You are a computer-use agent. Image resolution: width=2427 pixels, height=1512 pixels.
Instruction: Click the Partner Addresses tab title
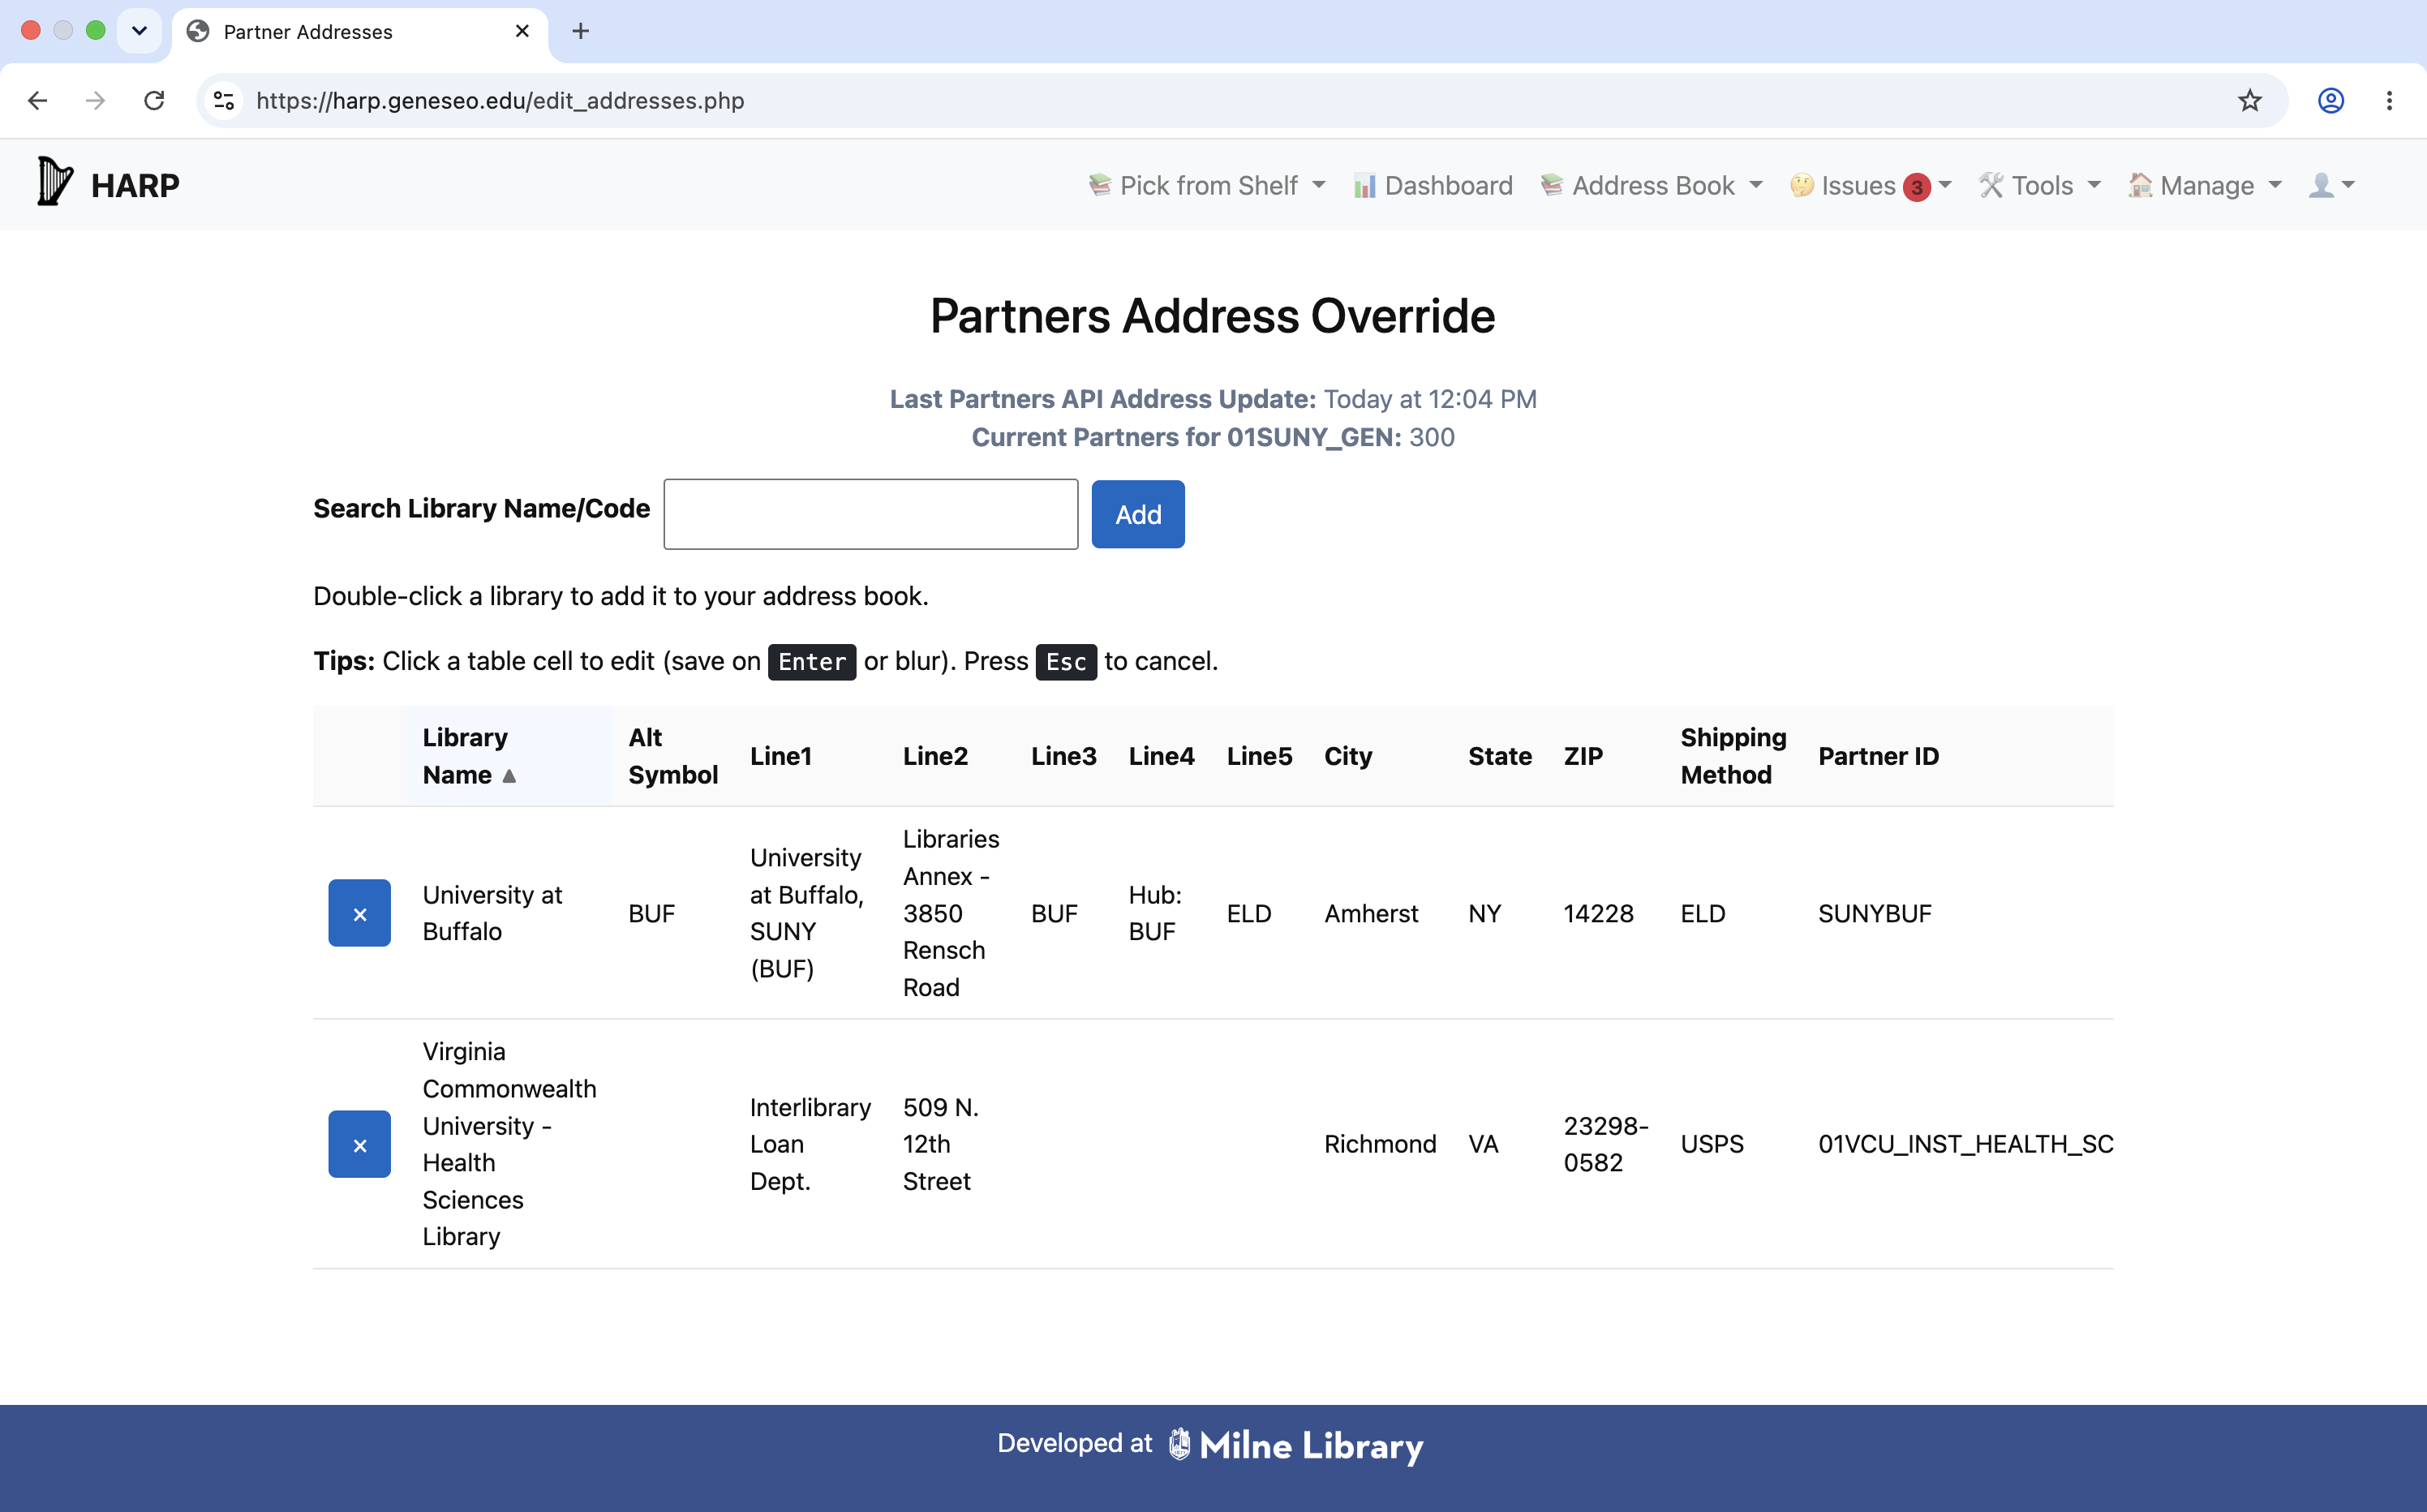point(308,31)
